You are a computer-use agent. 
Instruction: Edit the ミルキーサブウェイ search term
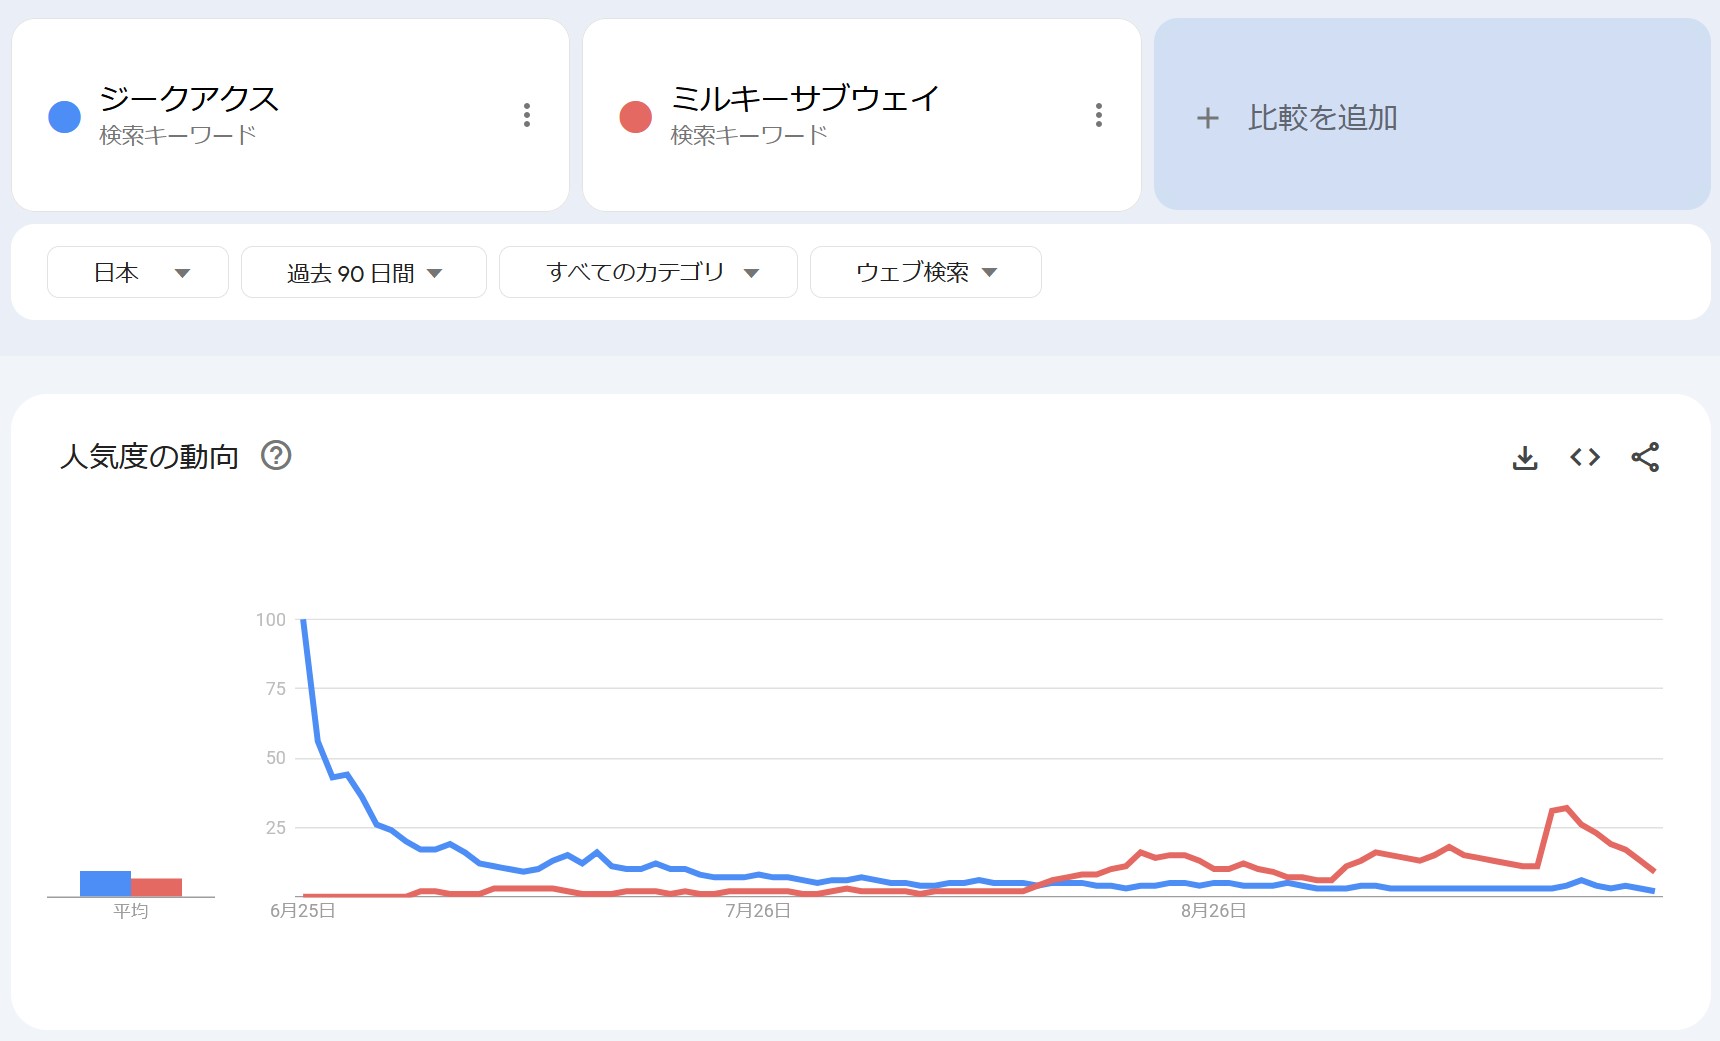805,99
